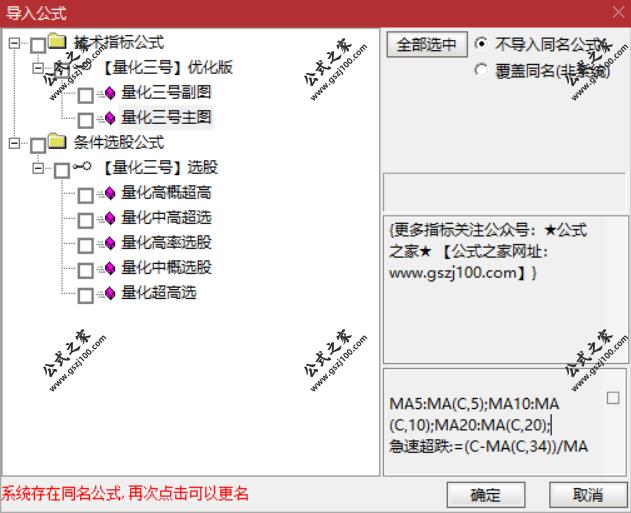Check the 量化超高选 checkbox

click(x=86, y=295)
